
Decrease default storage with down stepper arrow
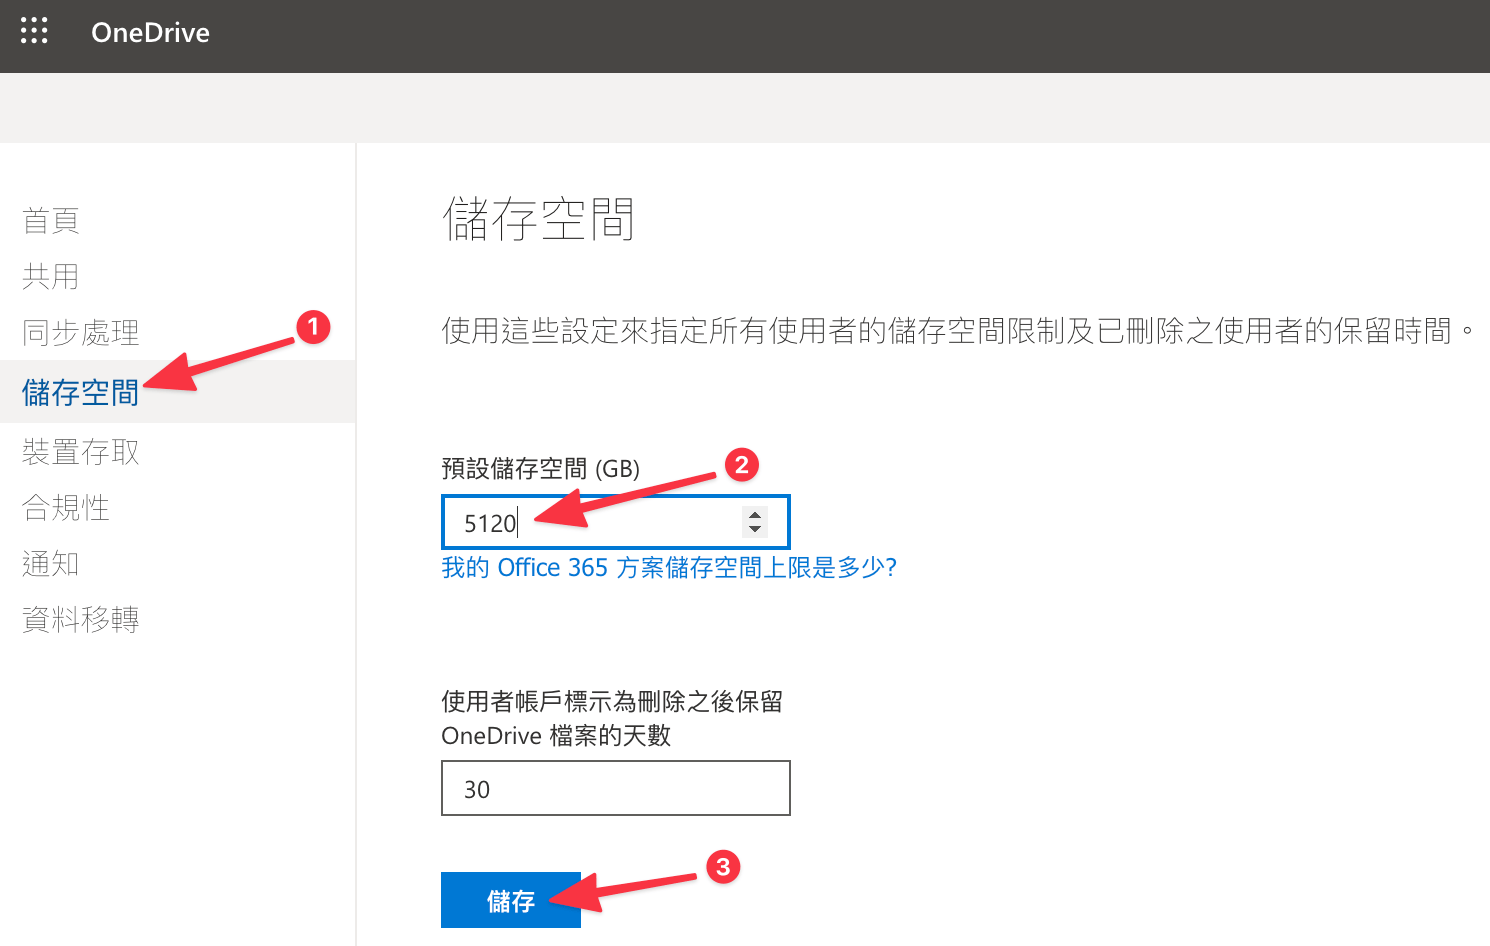[755, 528]
